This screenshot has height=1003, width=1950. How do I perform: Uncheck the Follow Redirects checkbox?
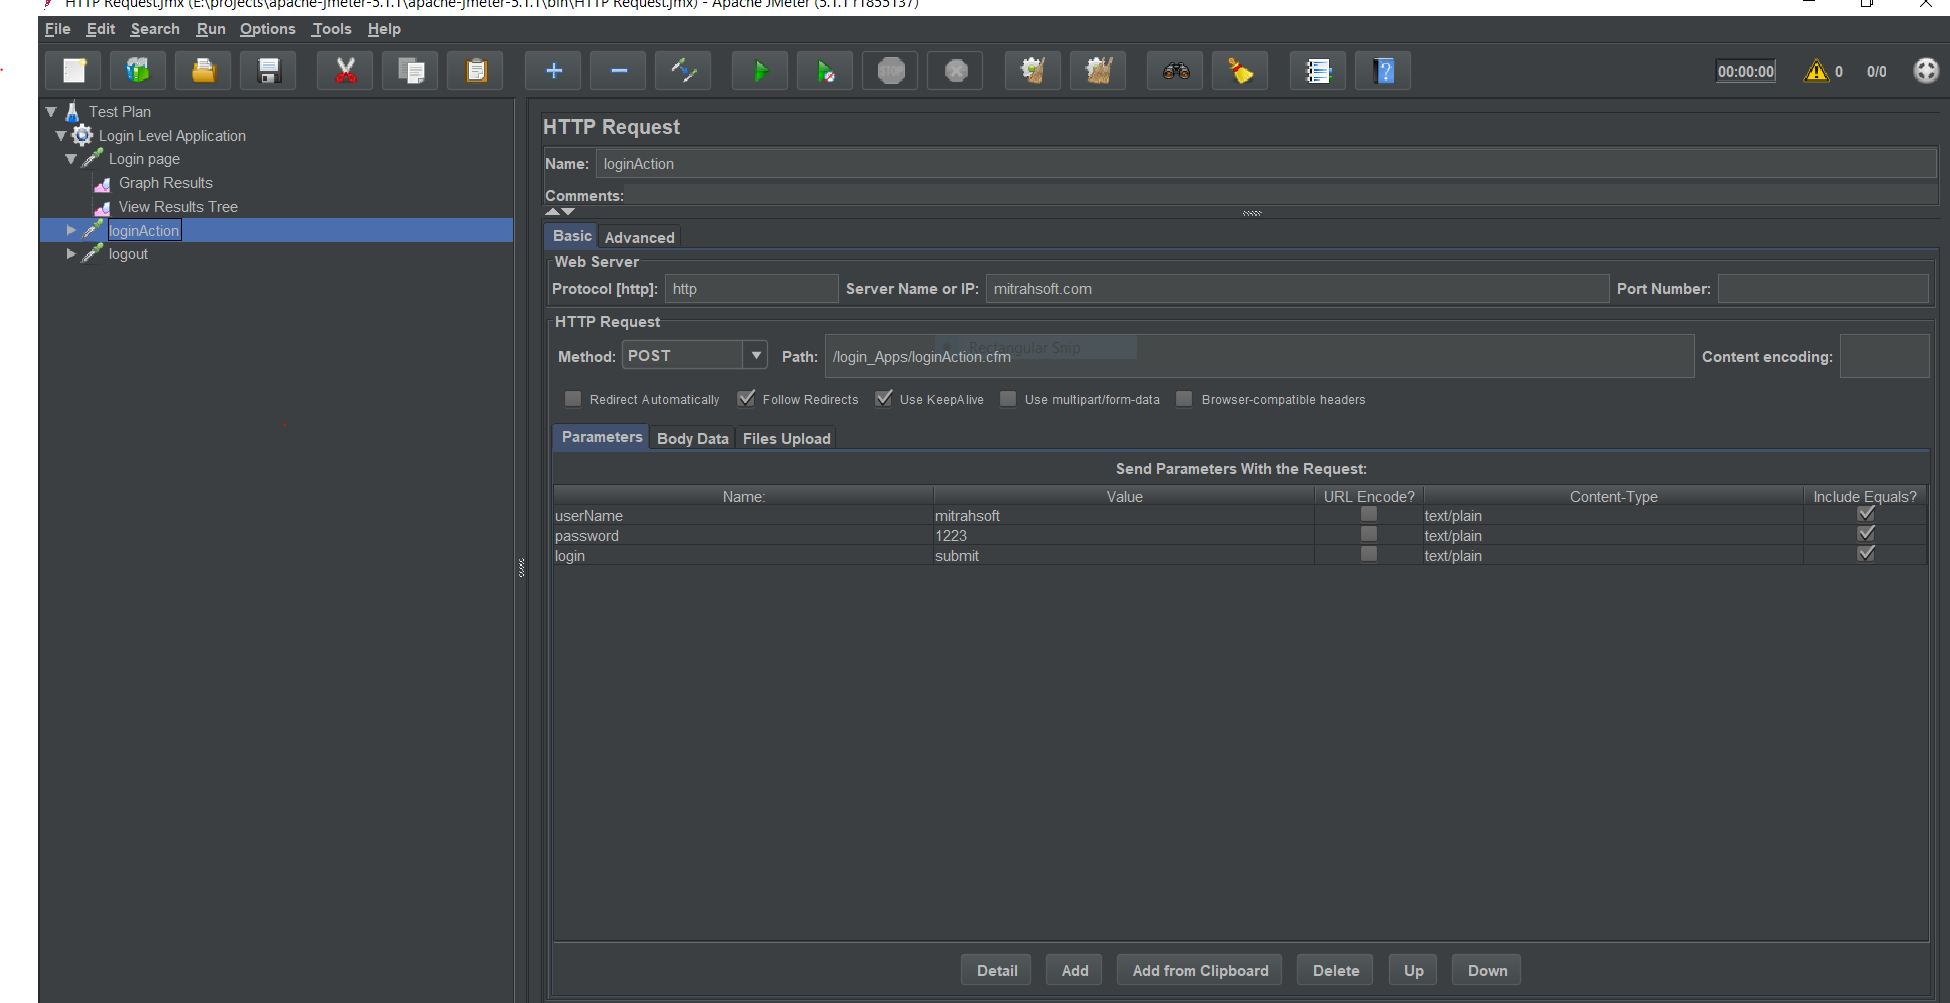[x=746, y=399]
